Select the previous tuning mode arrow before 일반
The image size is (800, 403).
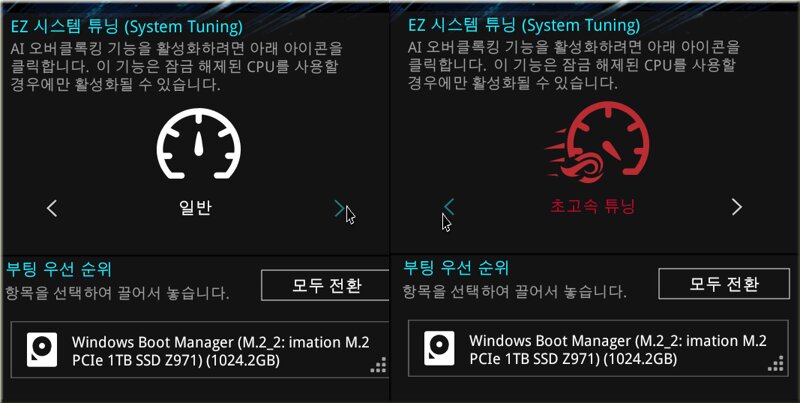click(x=52, y=208)
